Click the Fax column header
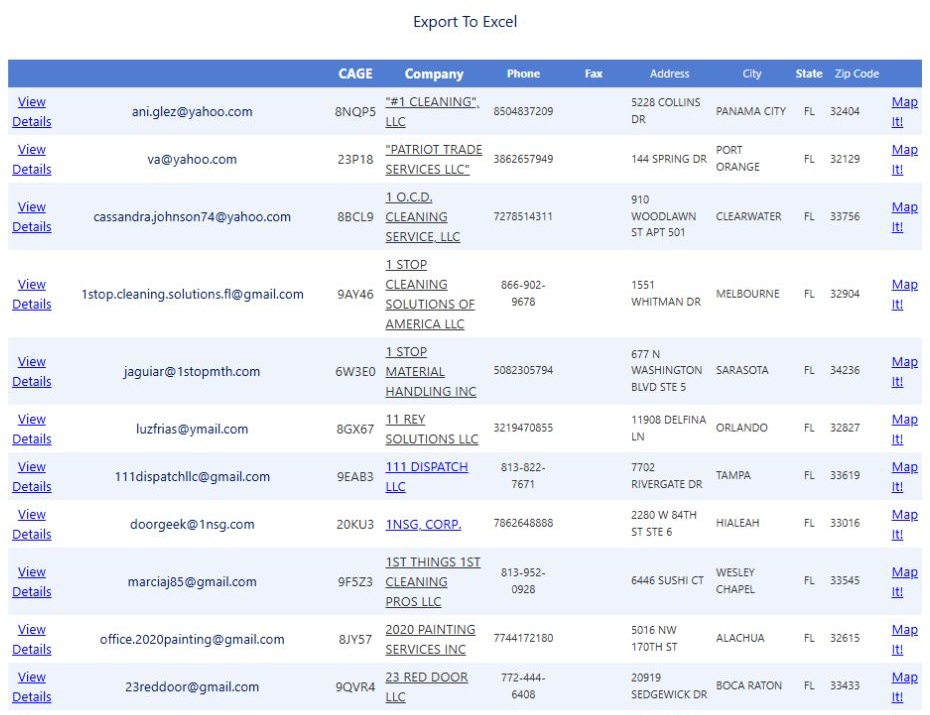This screenshot has height=715, width=930. tap(594, 74)
